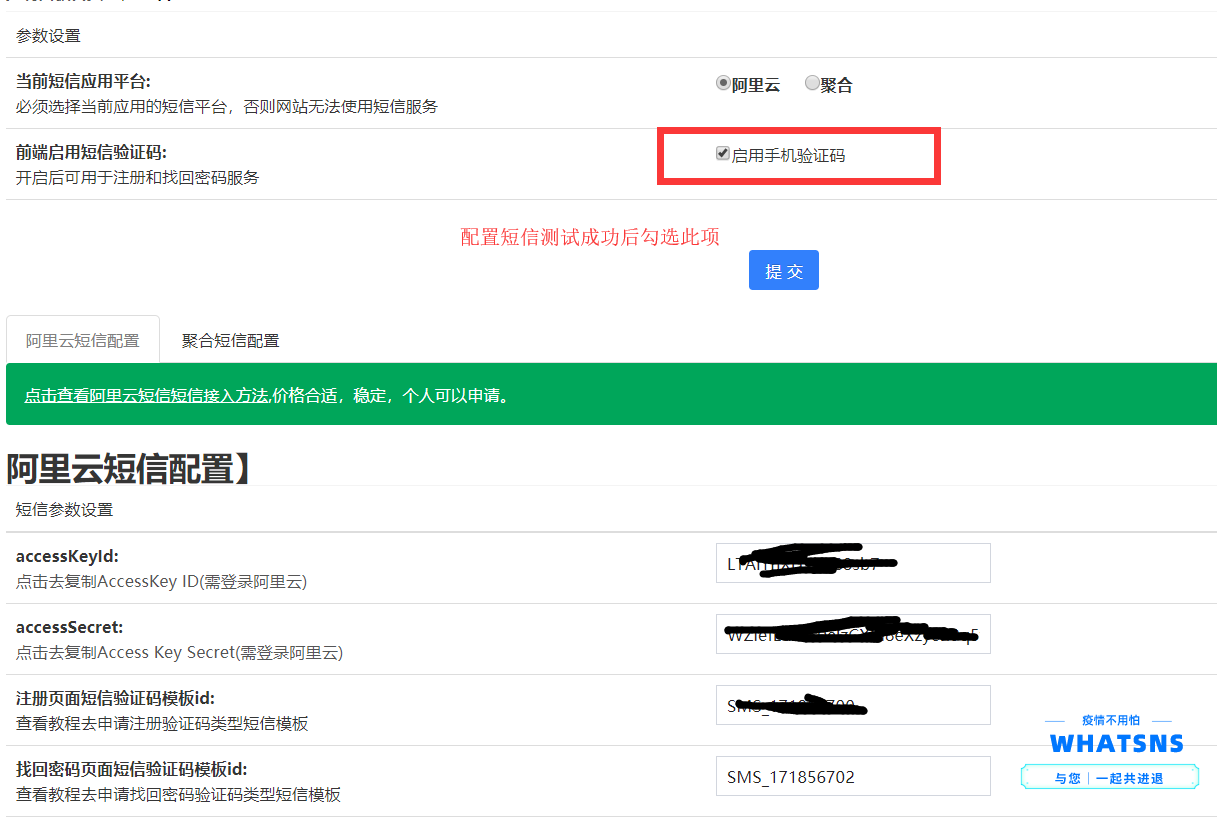
Task: Click the 点击去复制AccessKey ID hint text
Action: pos(161,581)
